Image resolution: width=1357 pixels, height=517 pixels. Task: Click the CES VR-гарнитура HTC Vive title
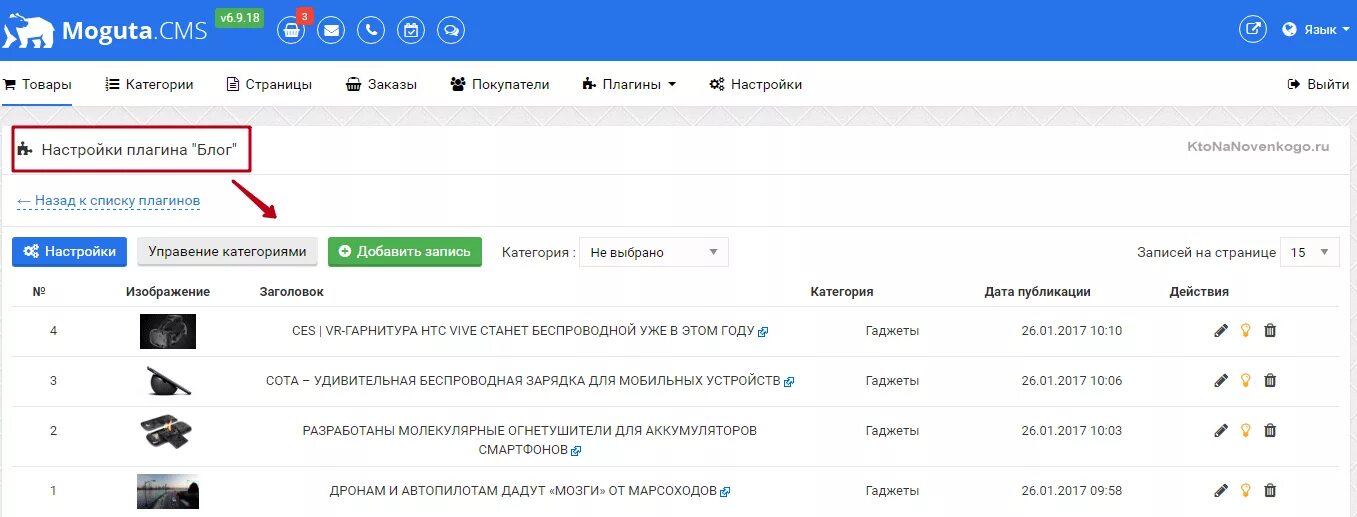click(x=523, y=331)
